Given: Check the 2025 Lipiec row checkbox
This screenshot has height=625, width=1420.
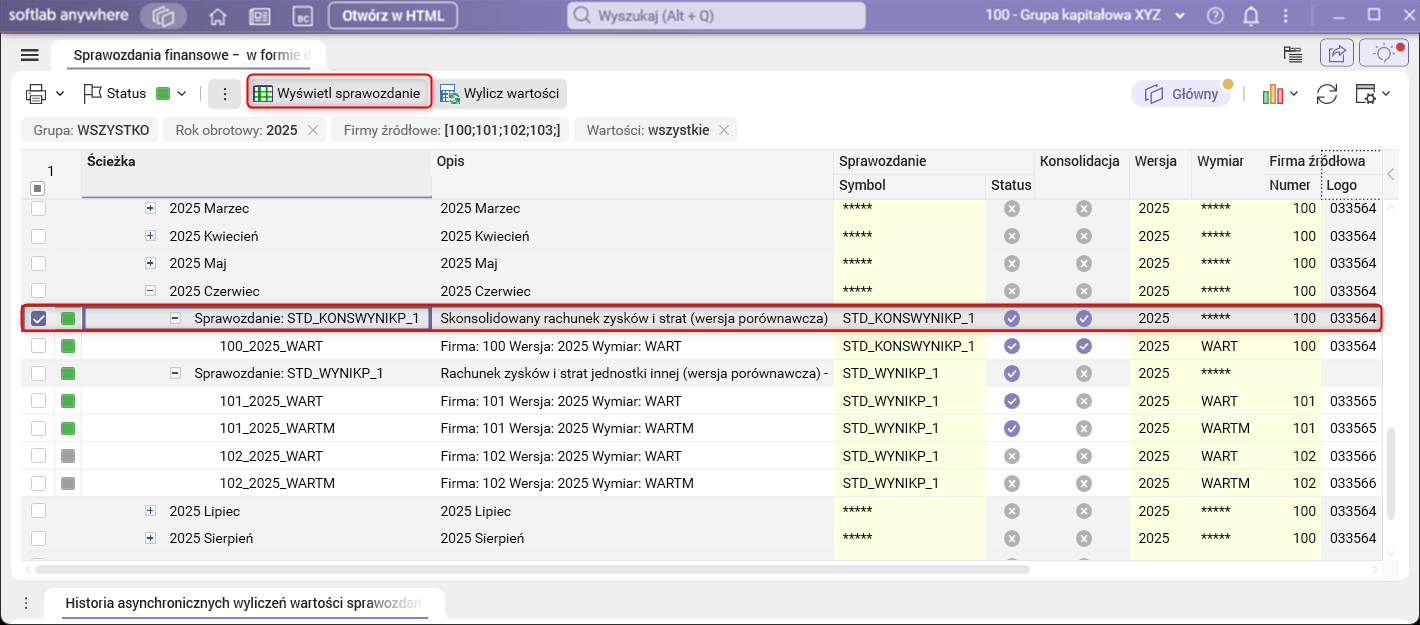Looking at the screenshot, I should 38,511.
